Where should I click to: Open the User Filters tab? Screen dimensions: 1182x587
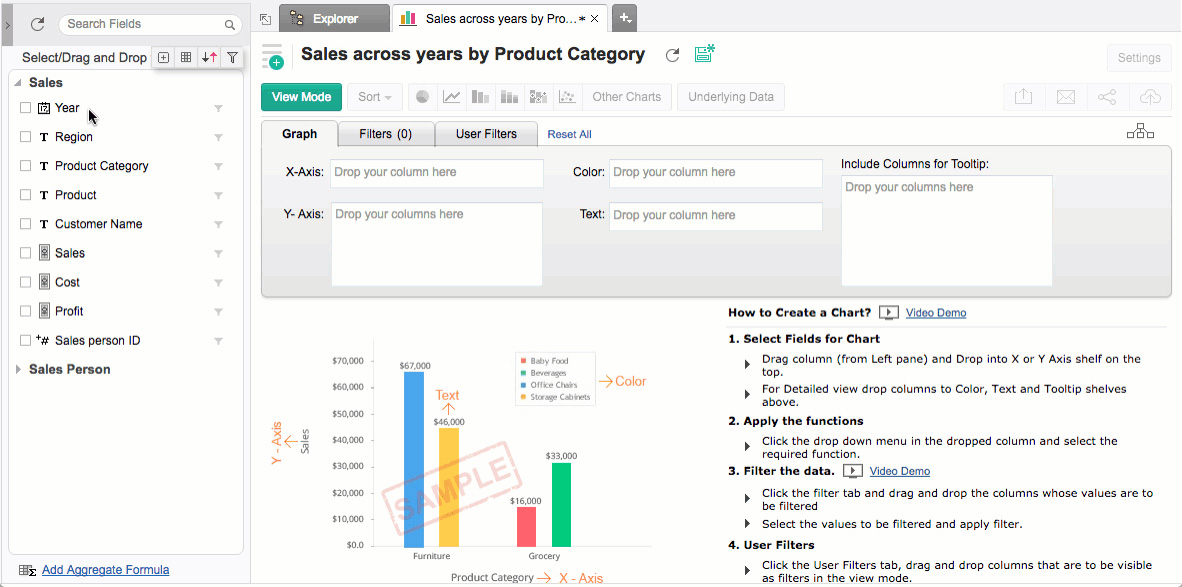[x=486, y=134]
